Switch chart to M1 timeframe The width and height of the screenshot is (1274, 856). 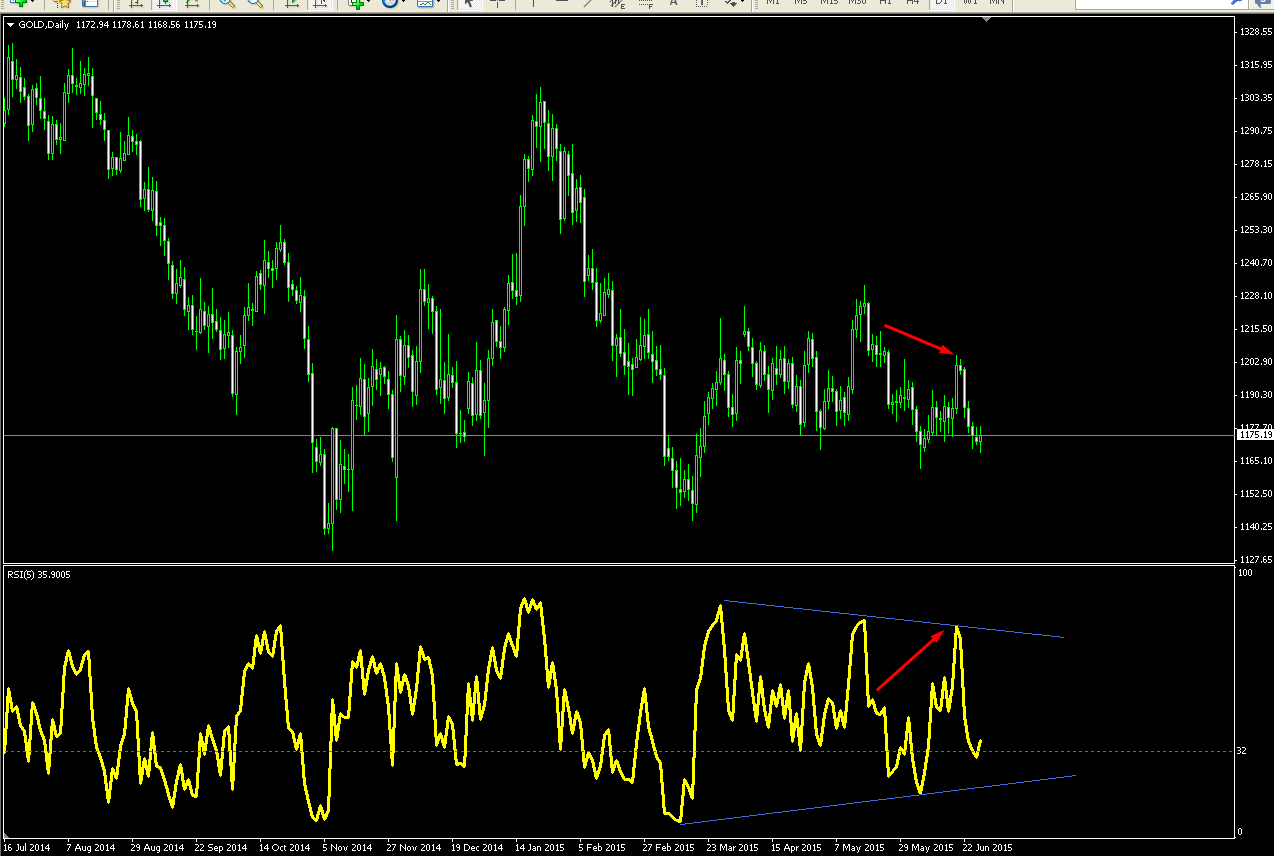[772, 3]
